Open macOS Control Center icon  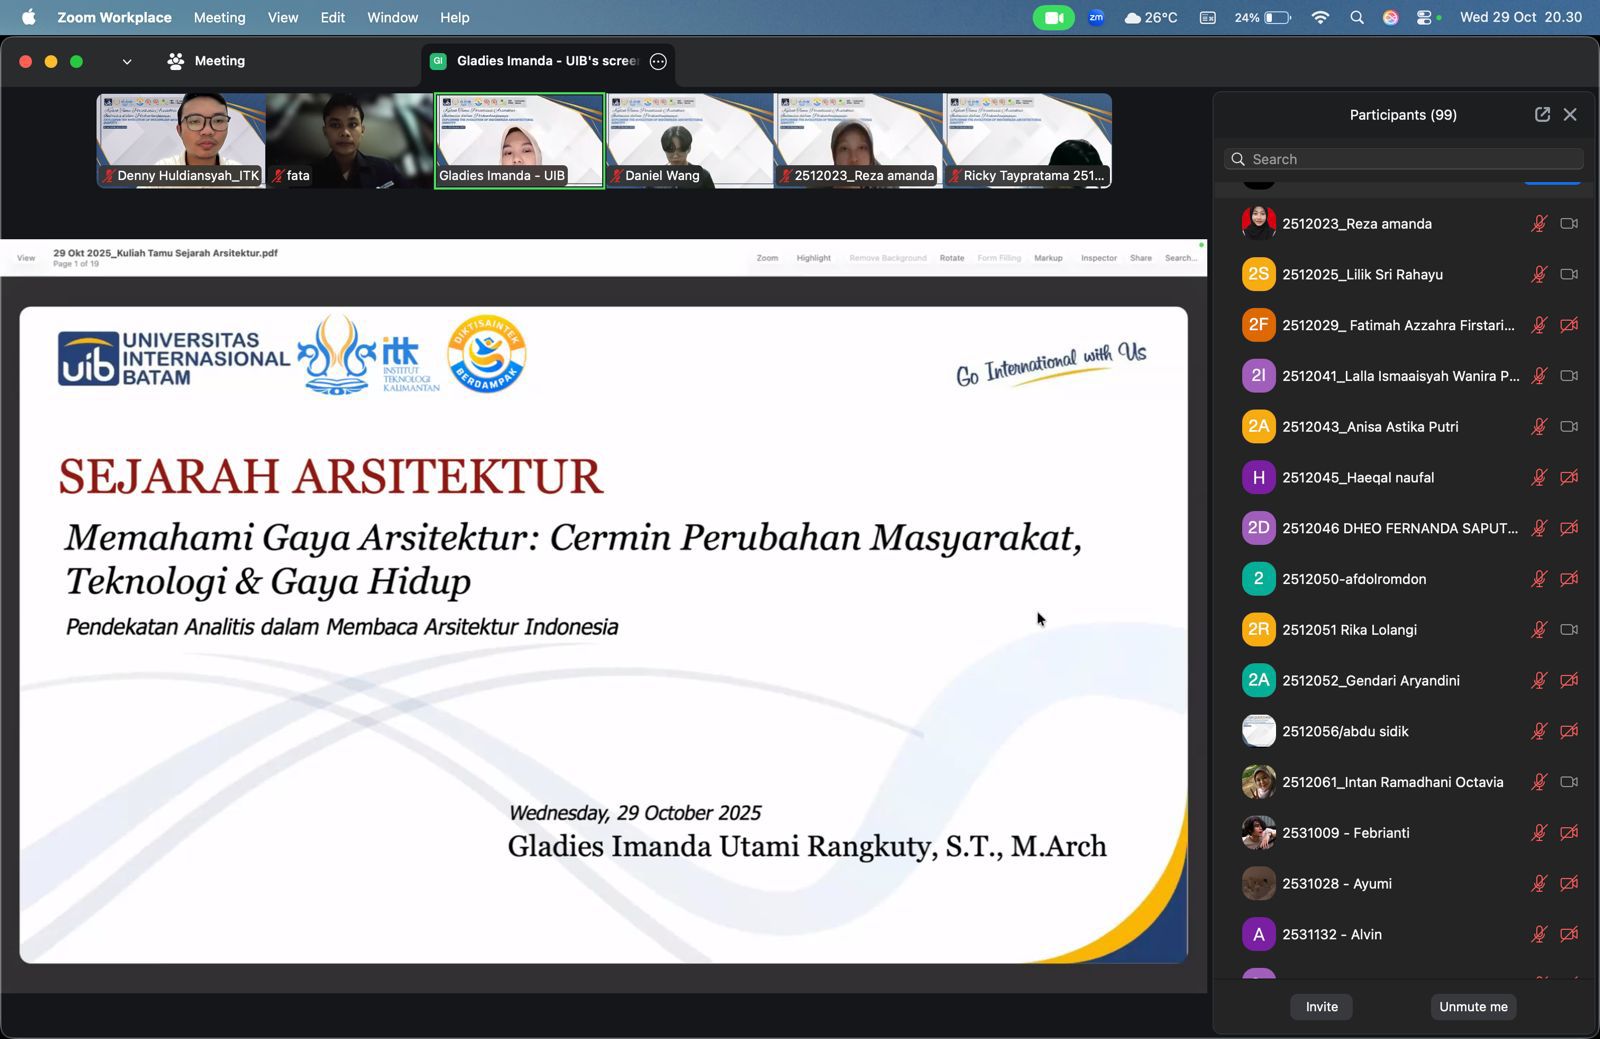(1424, 17)
